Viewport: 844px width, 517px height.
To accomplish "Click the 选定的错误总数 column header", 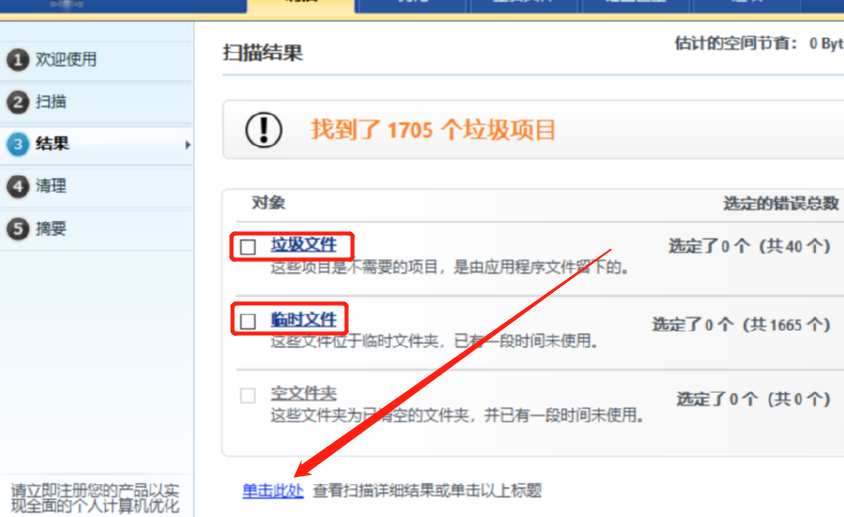I will 780,203.
